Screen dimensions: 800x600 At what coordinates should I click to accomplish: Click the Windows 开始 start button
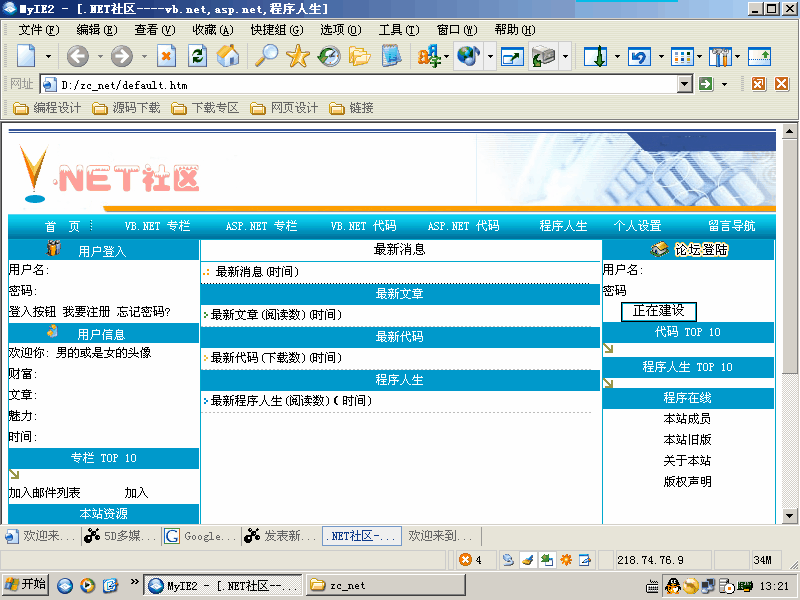click(26, 585)
